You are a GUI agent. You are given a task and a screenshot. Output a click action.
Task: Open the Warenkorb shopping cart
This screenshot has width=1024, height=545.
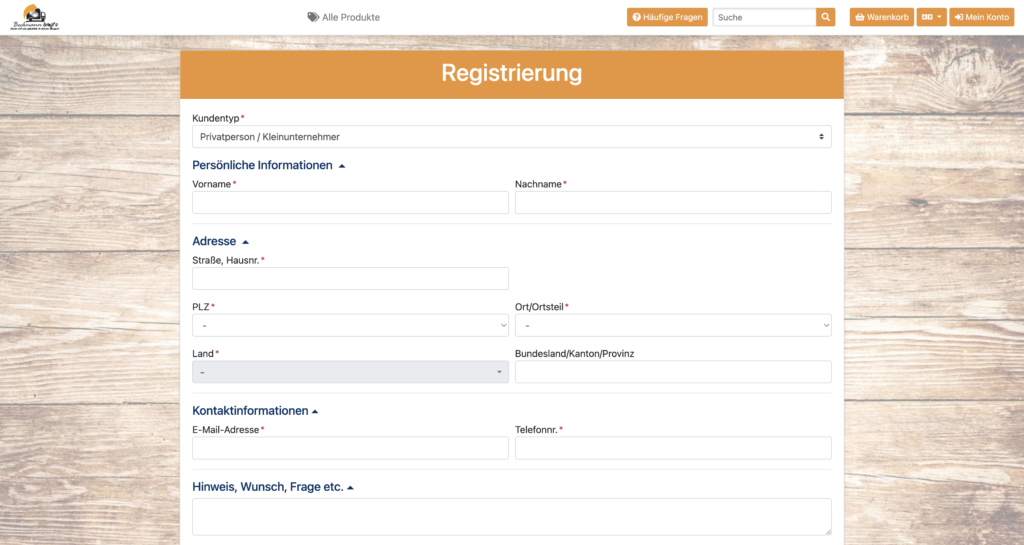point(881,17)
